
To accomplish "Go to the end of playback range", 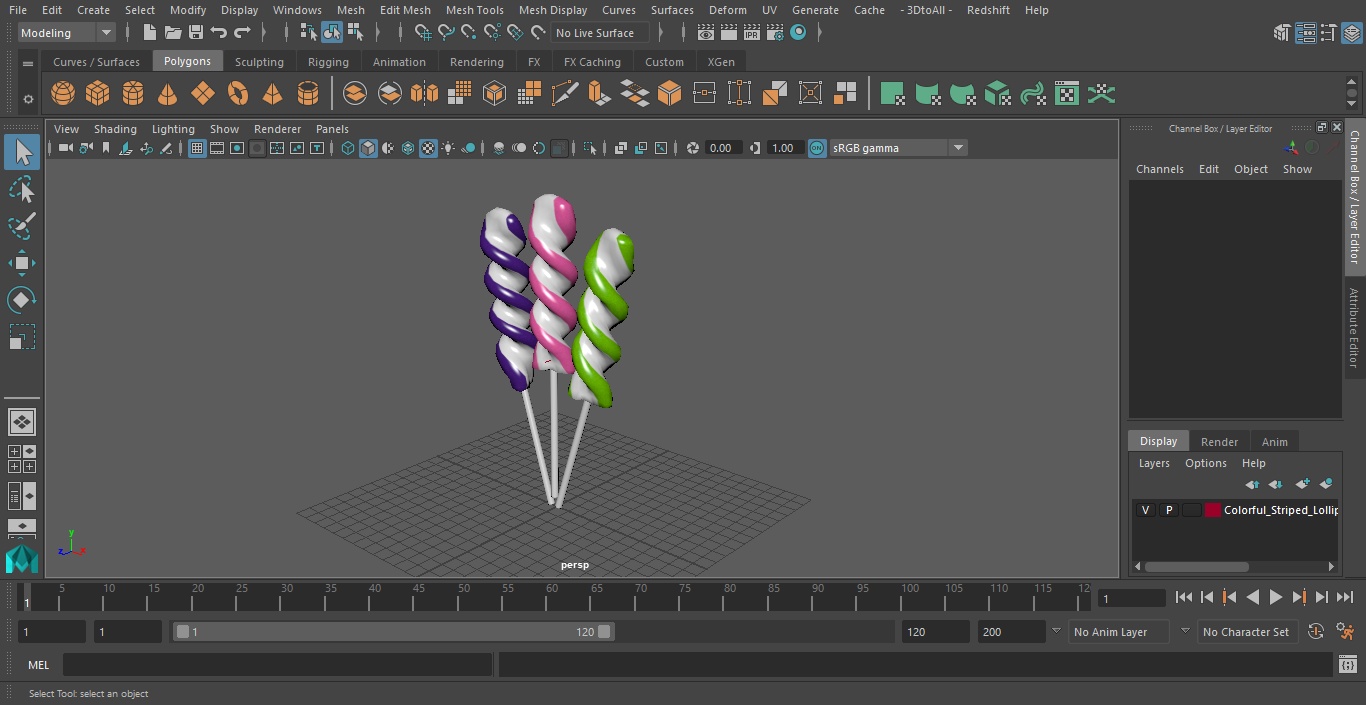I will (x=1345, y=597).
